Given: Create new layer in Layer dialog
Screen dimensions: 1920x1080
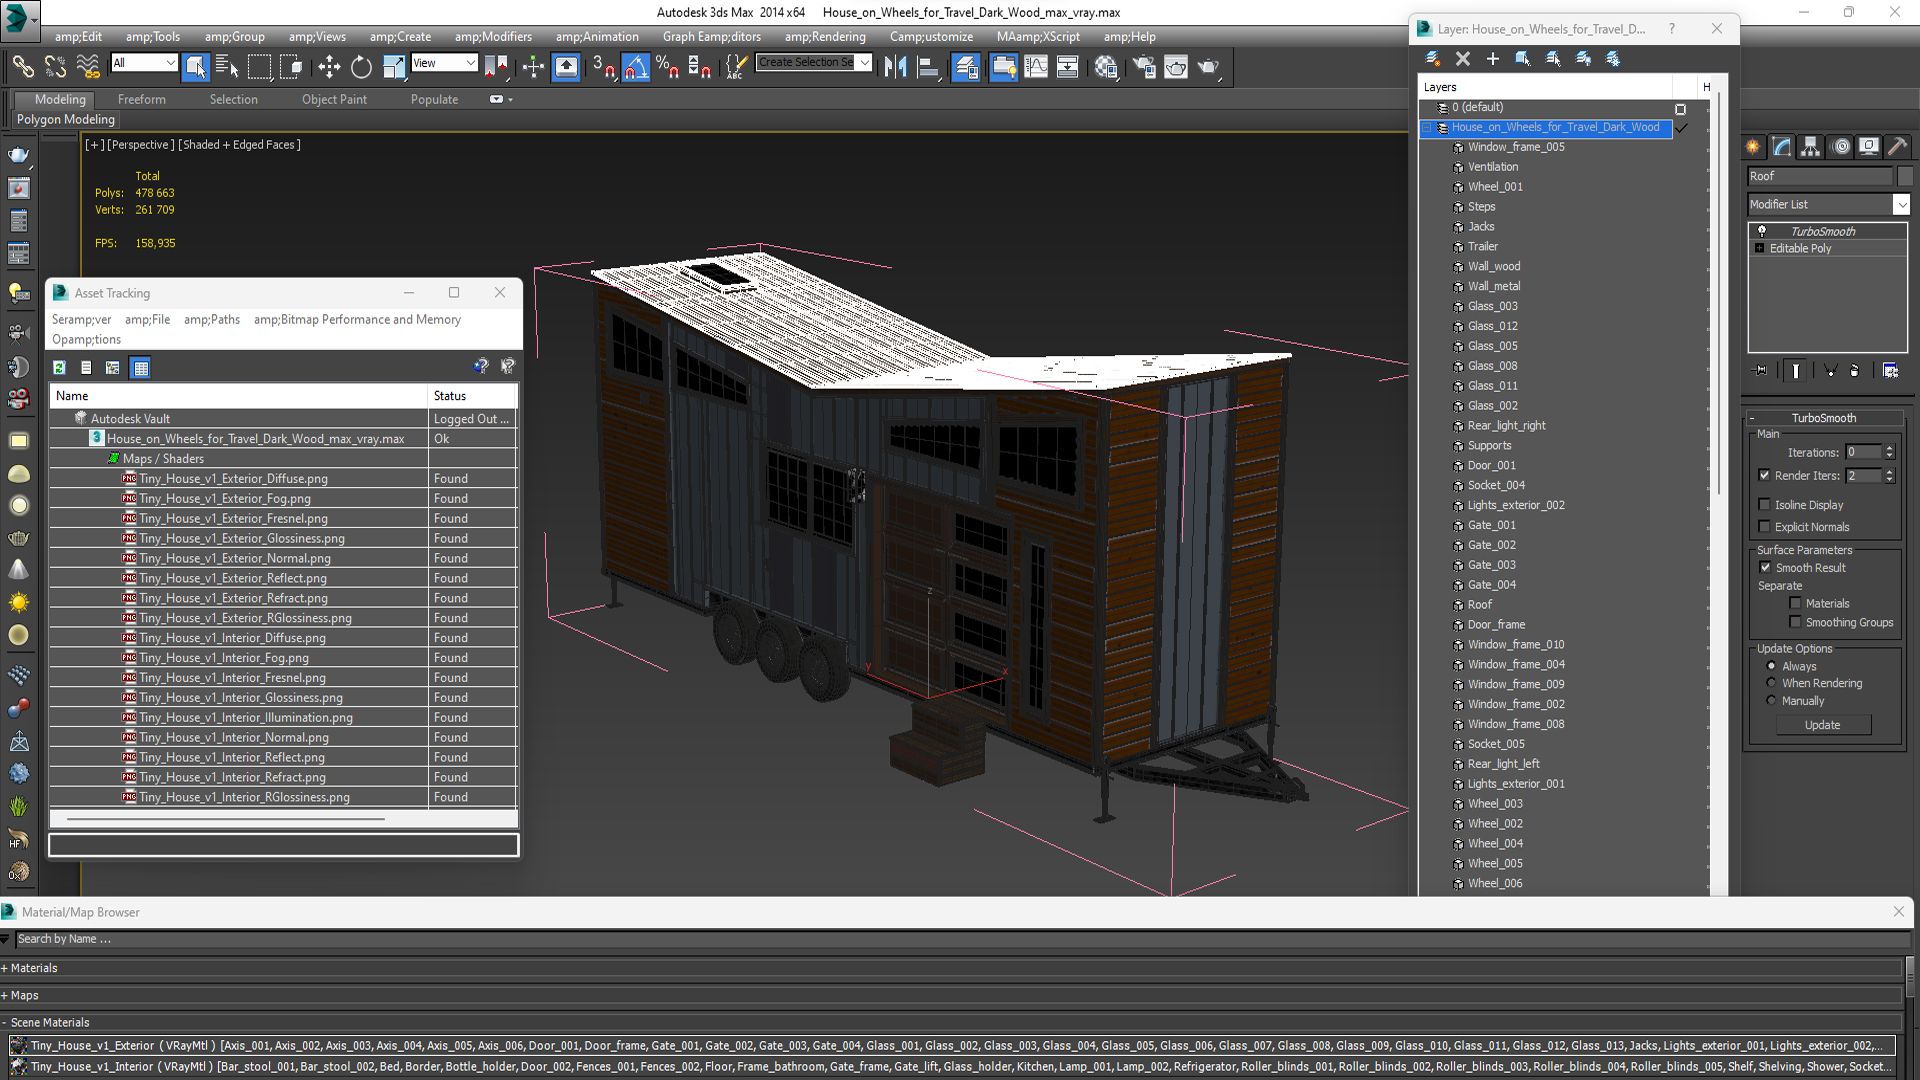Looking at the screenshot, I should [1432, 58].
